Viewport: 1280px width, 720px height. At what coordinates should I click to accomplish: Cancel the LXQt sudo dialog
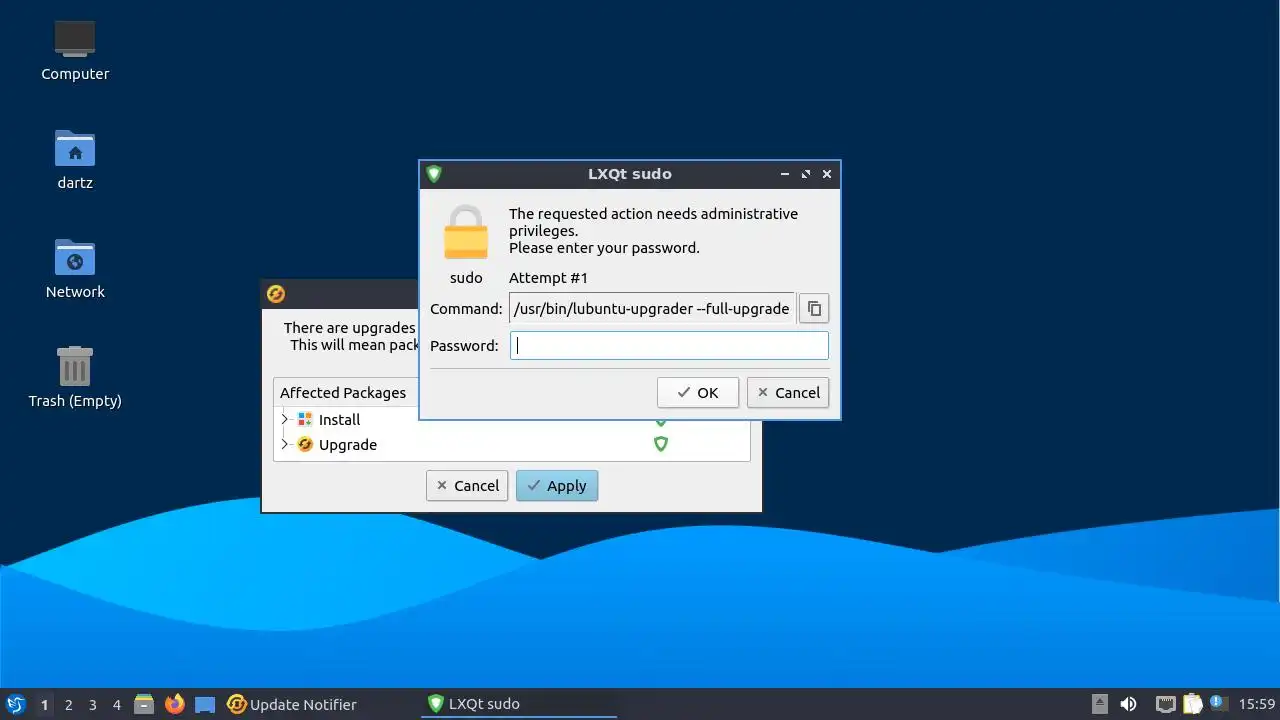pyautogui.click(x=788, y=393)
